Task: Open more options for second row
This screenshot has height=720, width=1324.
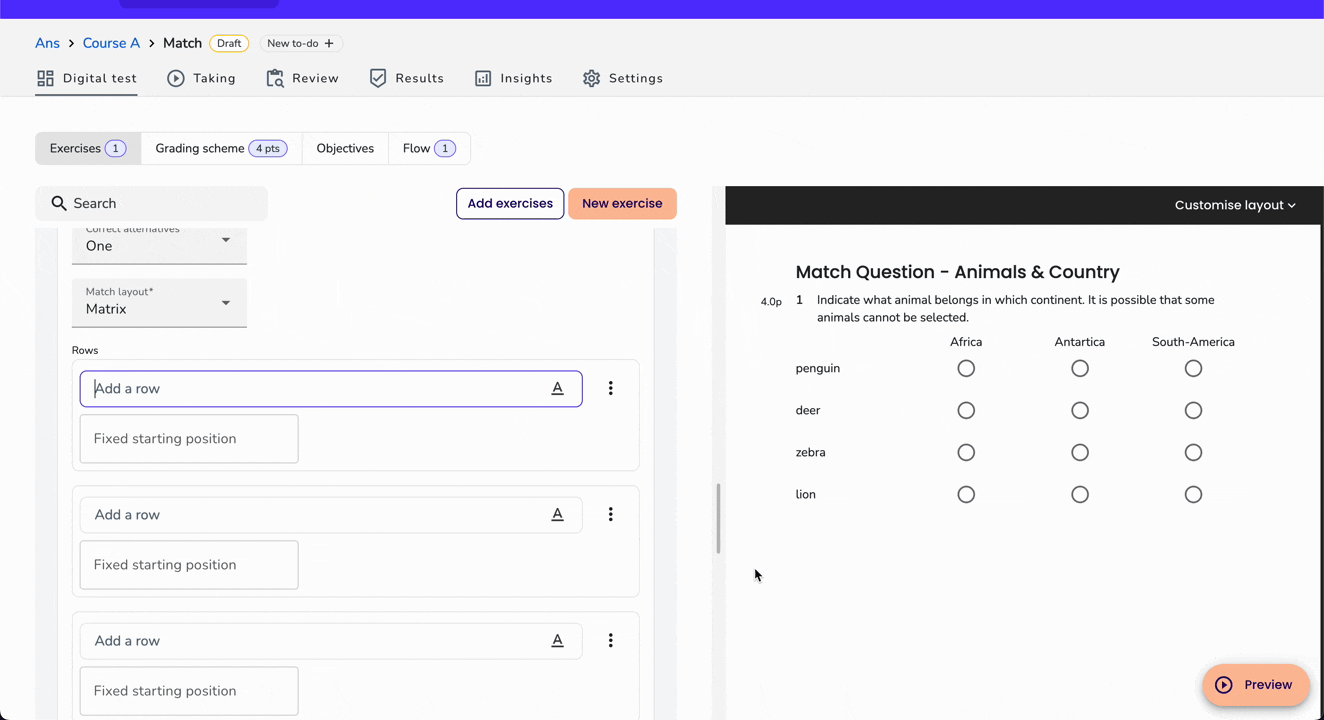Action: point(611,514)
